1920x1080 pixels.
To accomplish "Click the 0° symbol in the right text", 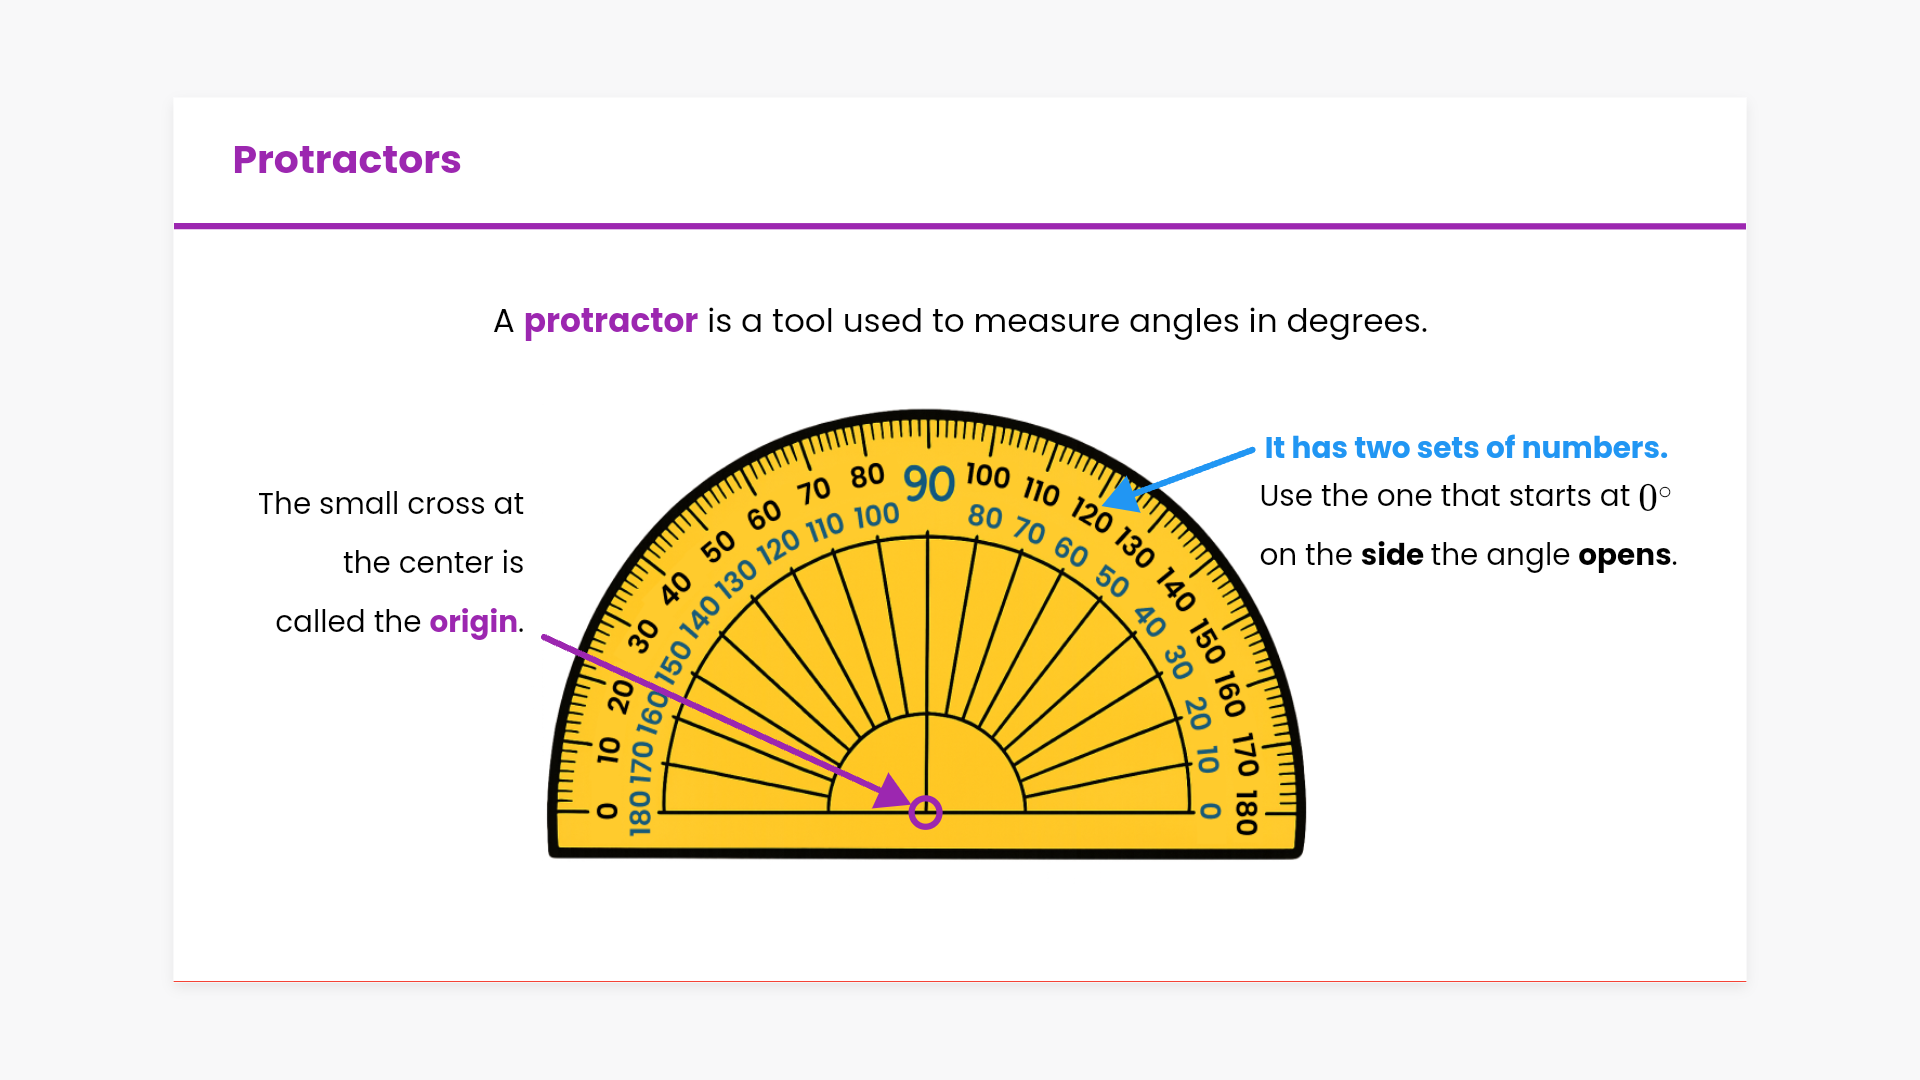I will point(1654,496).
